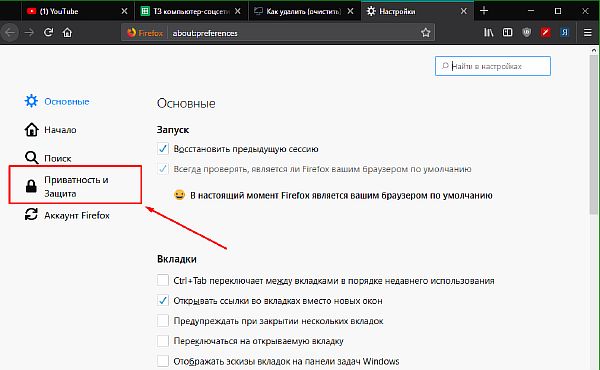Click the Yandex extension icon
This screenshot has width=600, height=370.
(x=564, y=33)
